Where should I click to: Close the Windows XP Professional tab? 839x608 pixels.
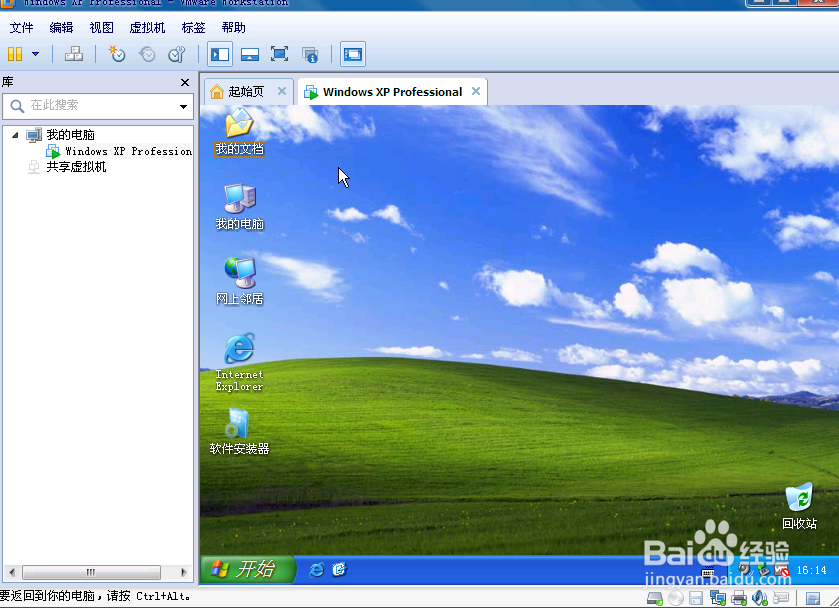pyautogui.click(x=476, y=91)
